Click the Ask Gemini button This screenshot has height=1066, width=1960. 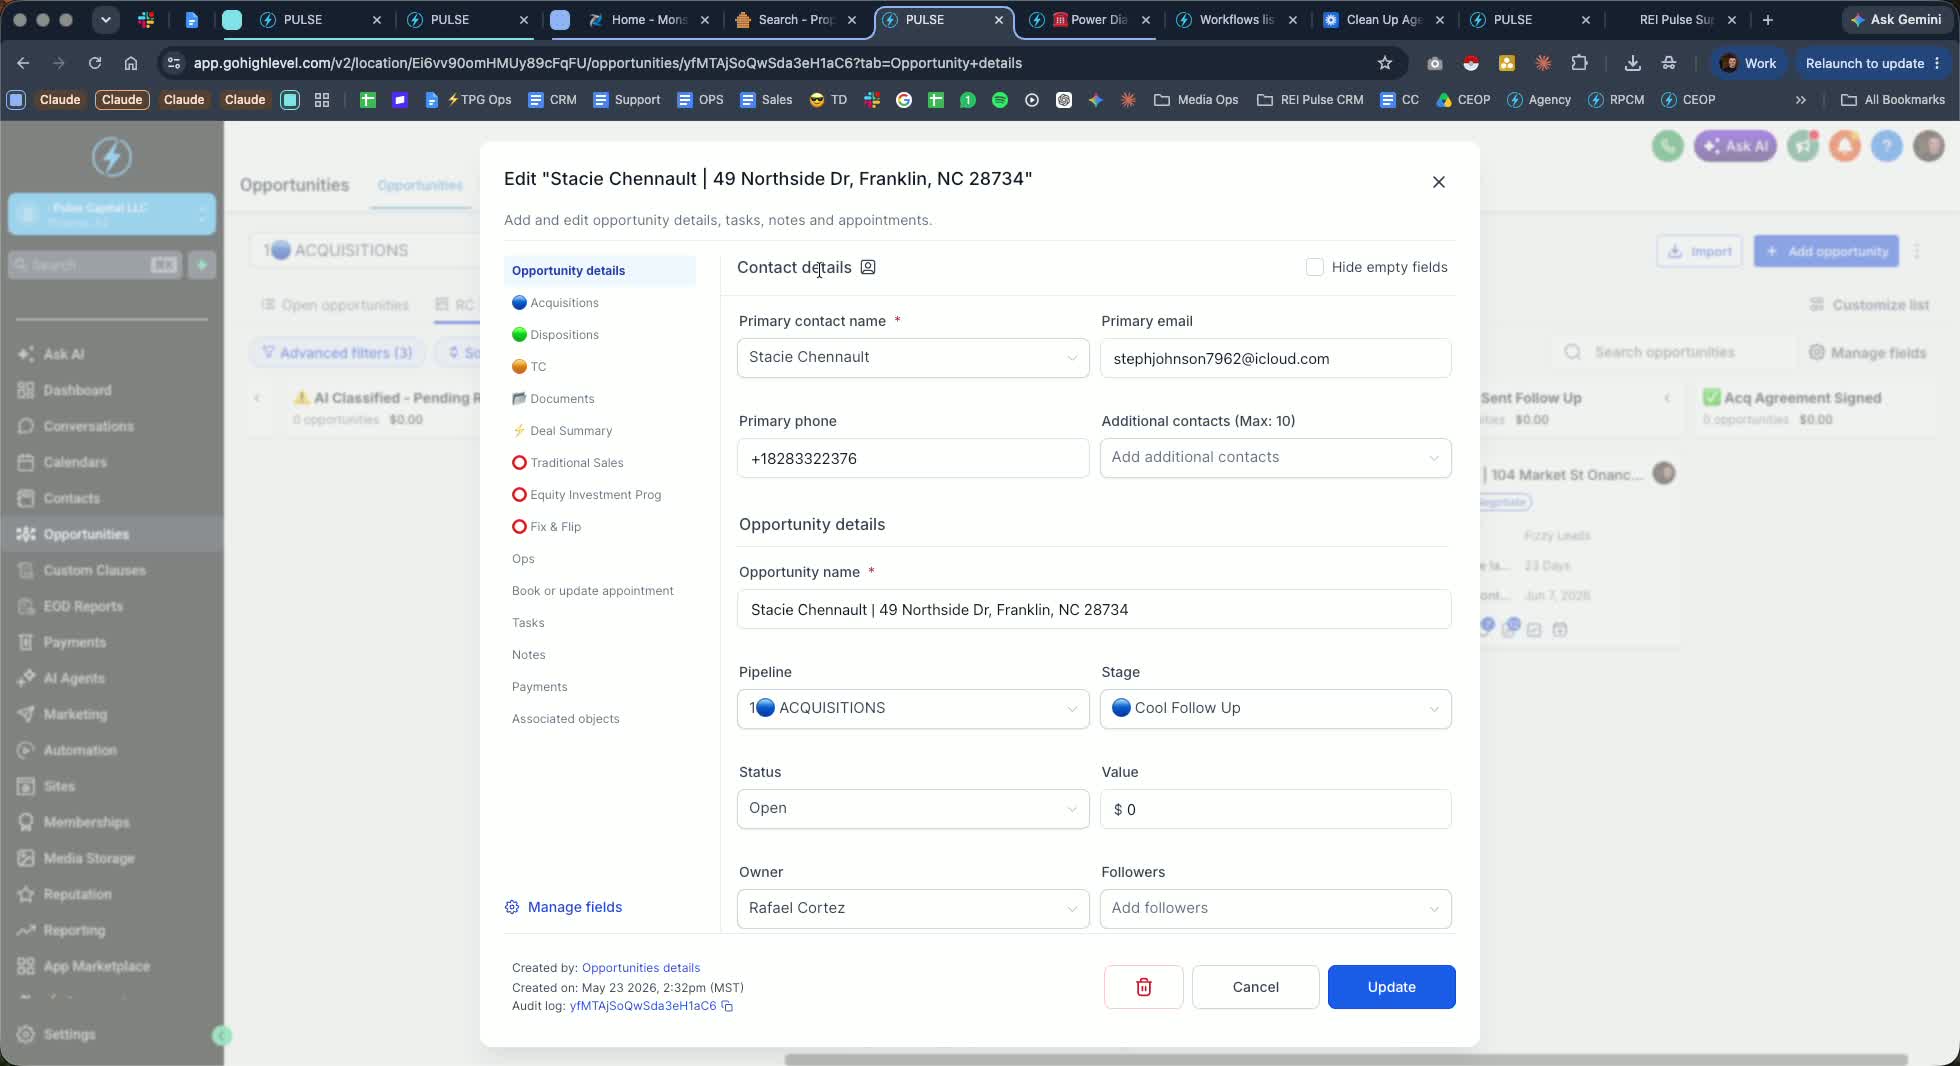(1896, 20)
